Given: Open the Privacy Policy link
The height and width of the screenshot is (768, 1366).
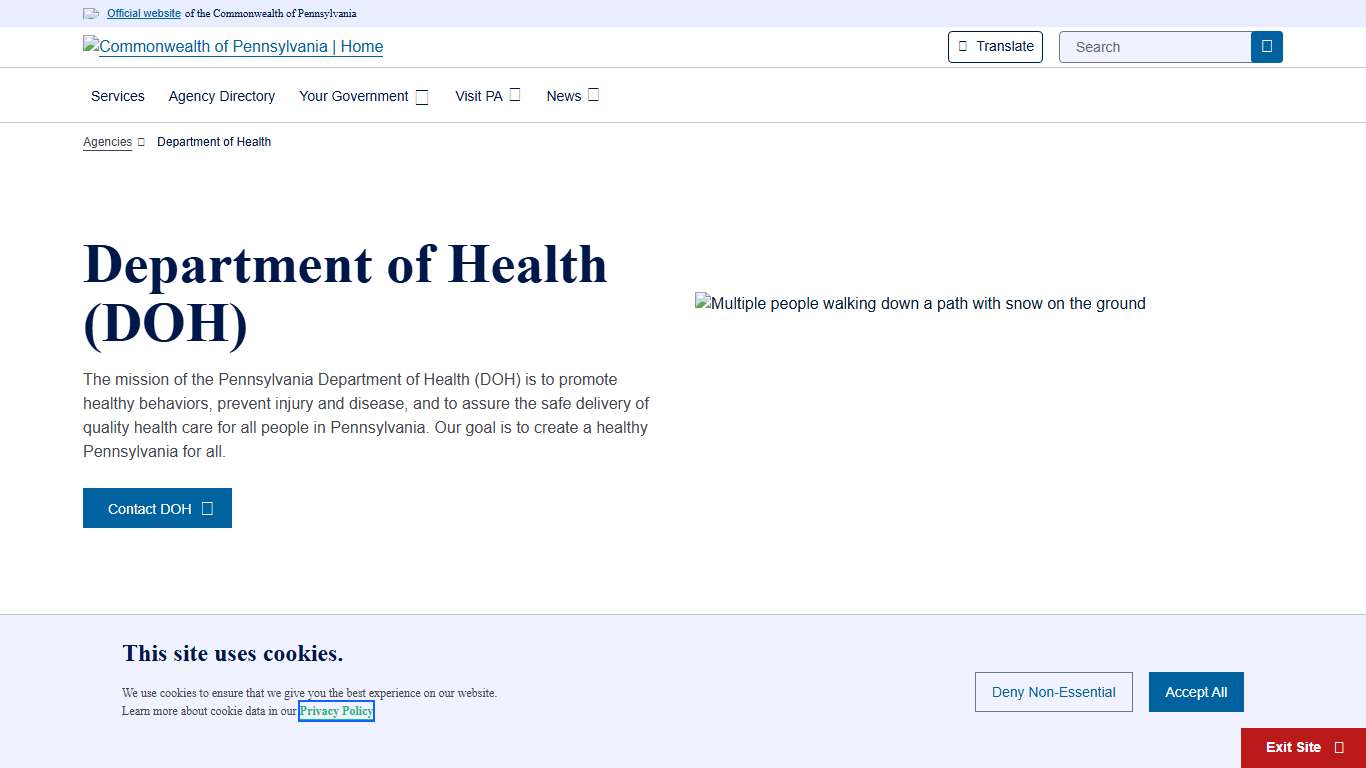Looking at the screenshot, I should [x=336, y=711].
